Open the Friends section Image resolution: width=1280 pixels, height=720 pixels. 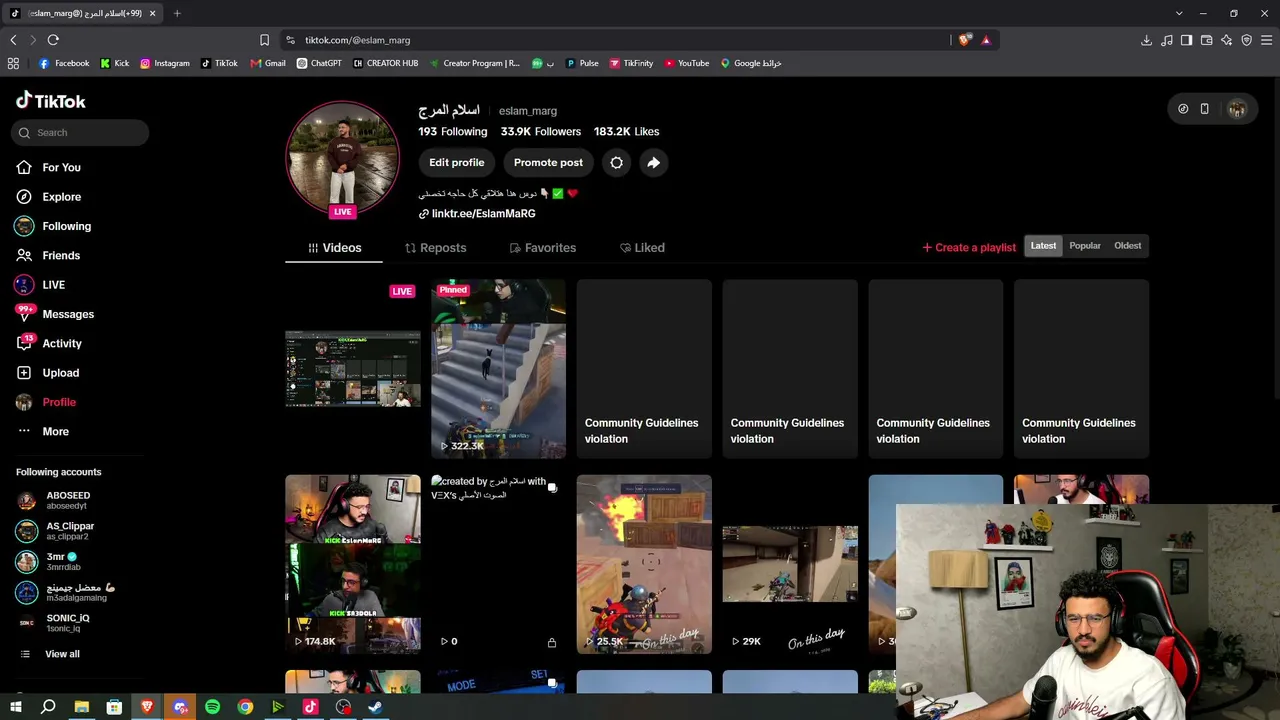pos(61,255)
